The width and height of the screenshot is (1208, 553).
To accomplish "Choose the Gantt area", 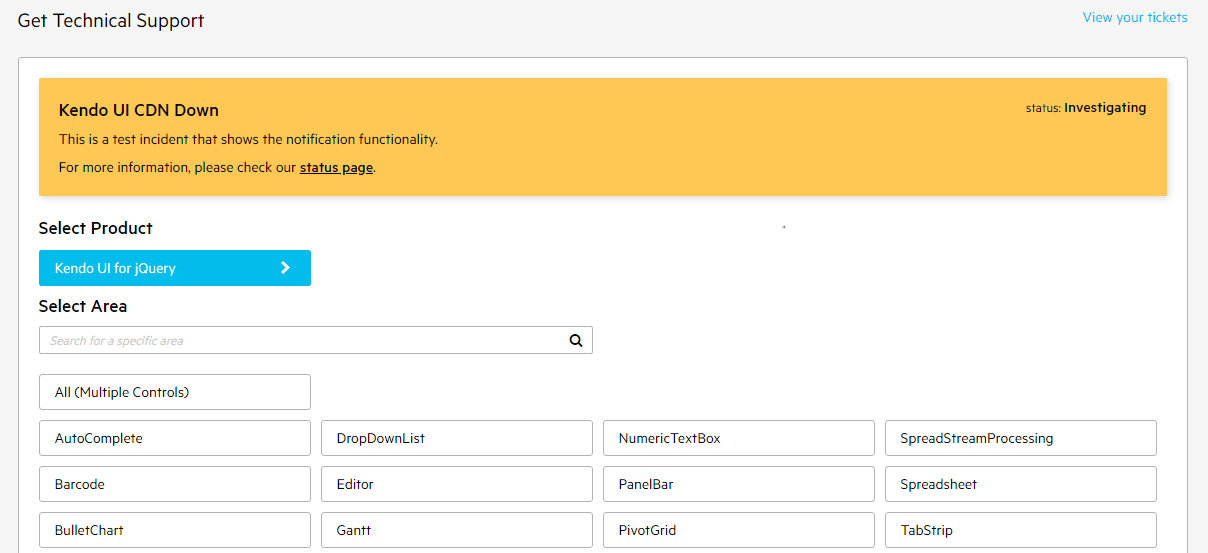I will (457, 530).
